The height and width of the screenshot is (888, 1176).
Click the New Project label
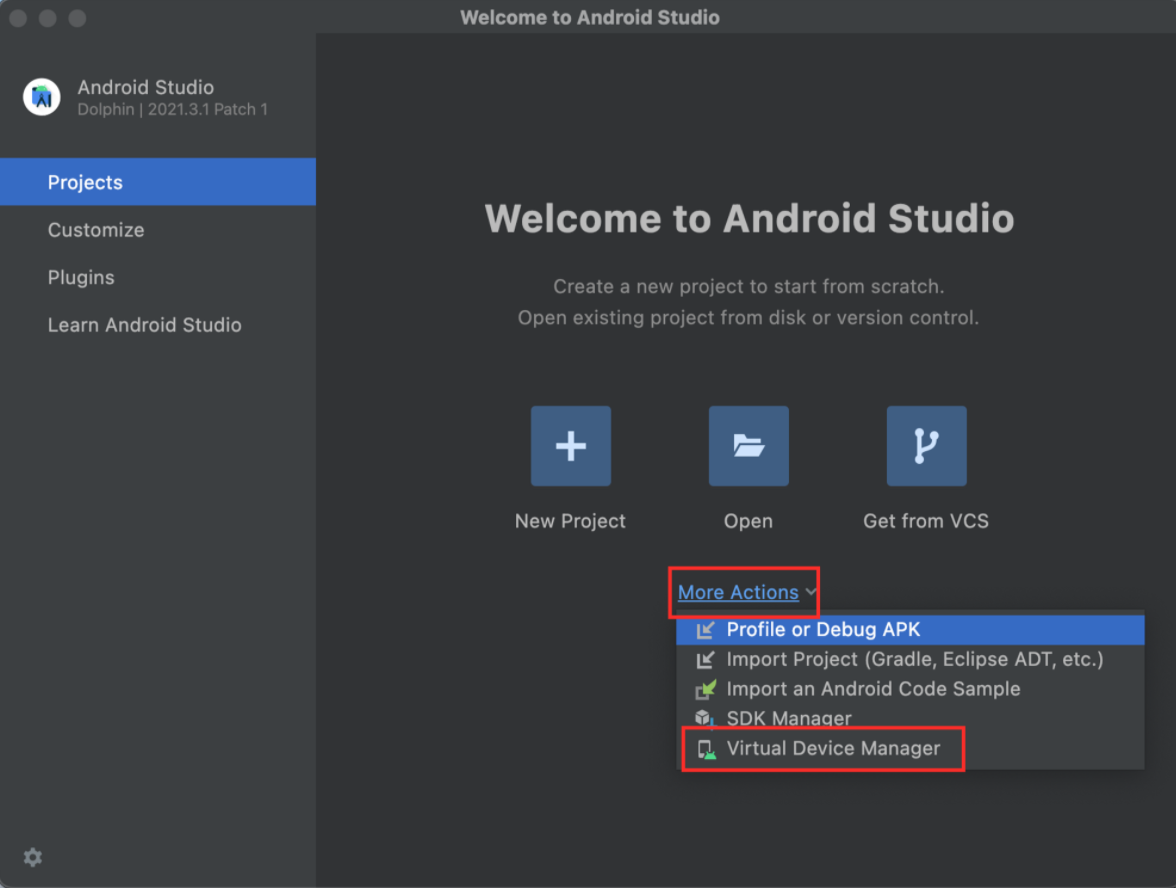[x=570, y=520]
